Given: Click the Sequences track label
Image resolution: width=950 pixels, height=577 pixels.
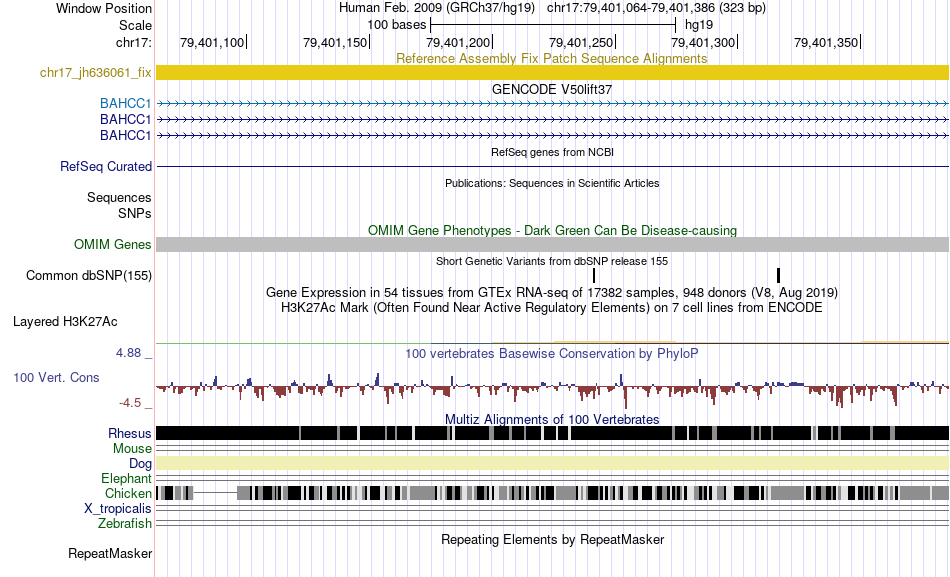Looking at the screenshot, I should pyautogui.click(x=119, y=198).
